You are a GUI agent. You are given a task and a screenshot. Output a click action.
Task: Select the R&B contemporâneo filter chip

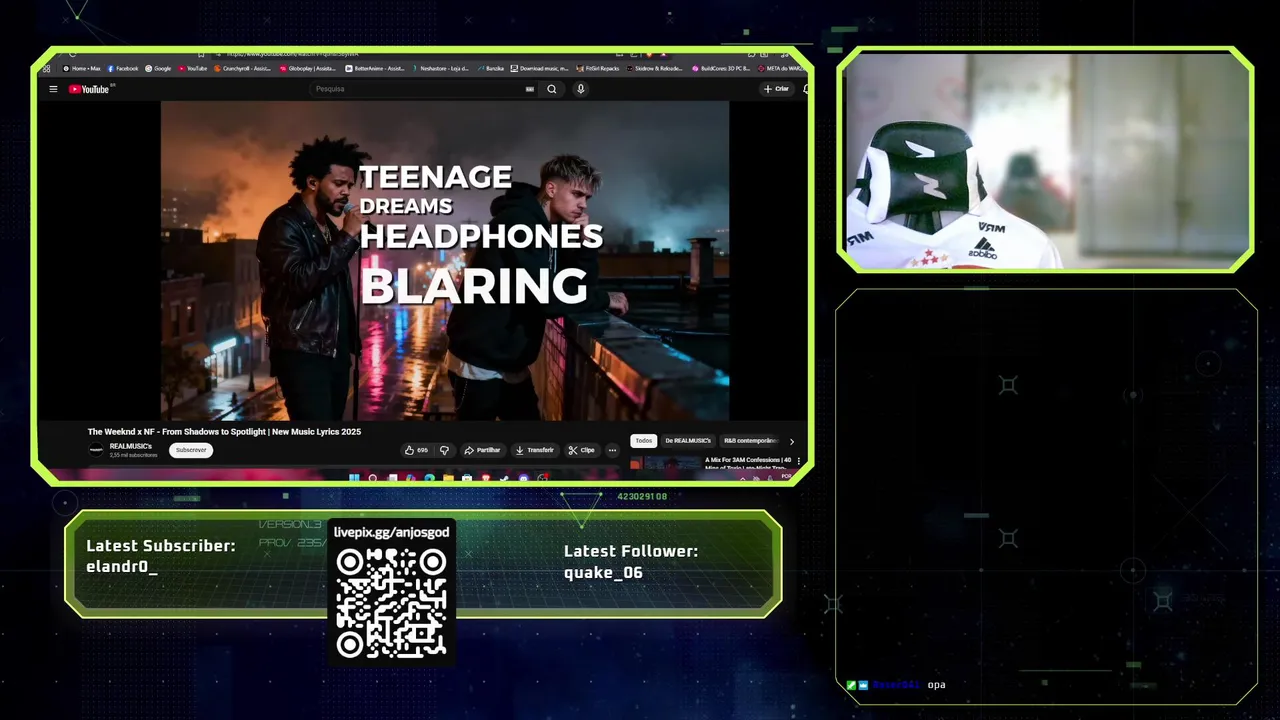pyautogui.click(x=750, y=441)
